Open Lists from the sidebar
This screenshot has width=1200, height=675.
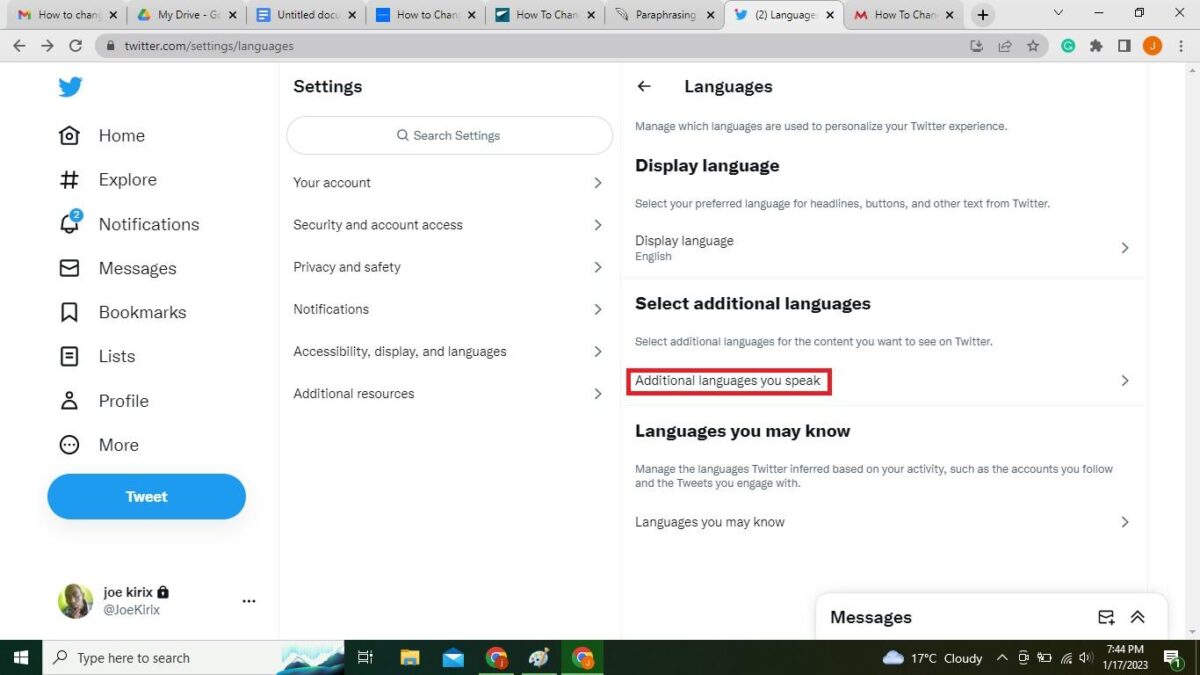click(96, 356)
